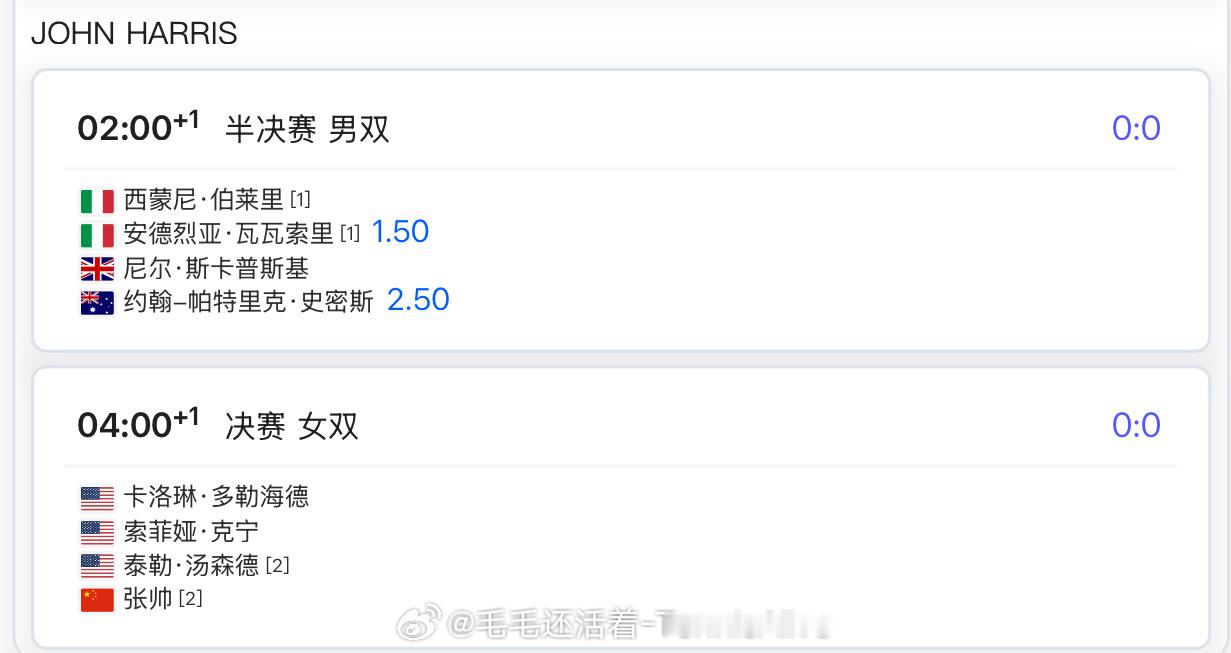The image size is (1231, 653).
Task: Select the 1.50 odds value
Action: click(x=400, y=232)
